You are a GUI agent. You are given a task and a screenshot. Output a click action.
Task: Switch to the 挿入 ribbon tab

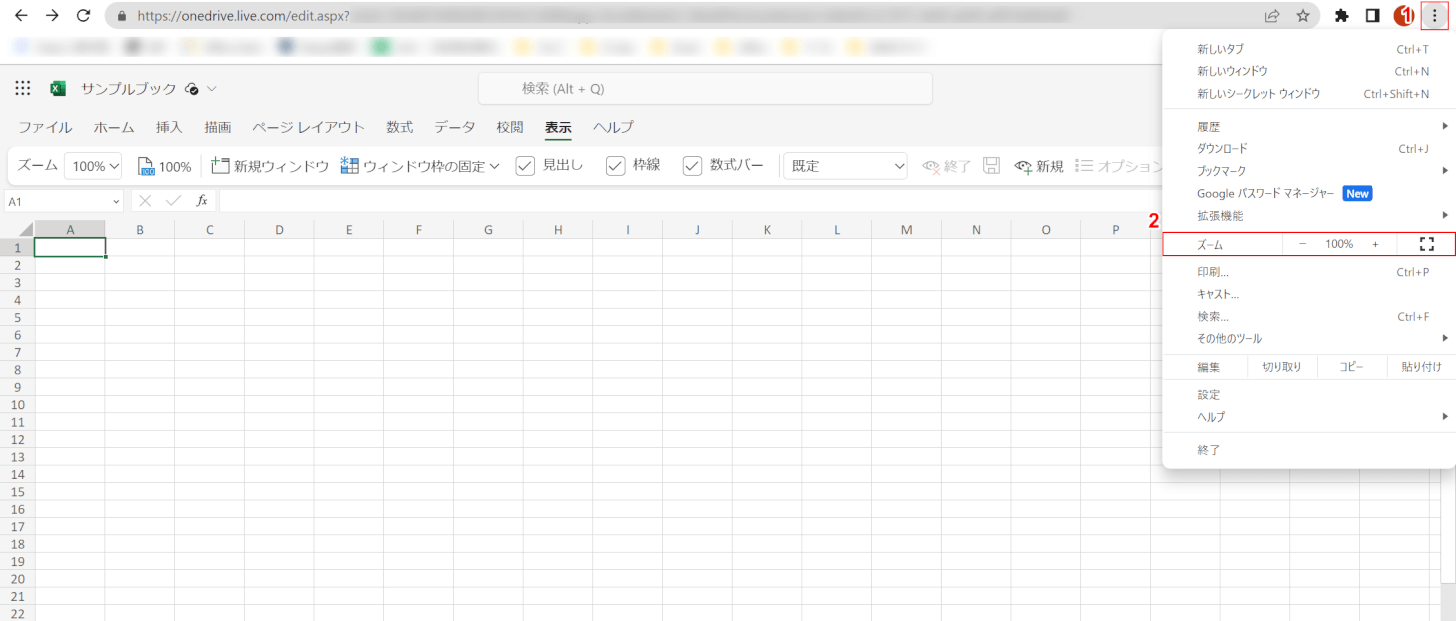(169, 127)
